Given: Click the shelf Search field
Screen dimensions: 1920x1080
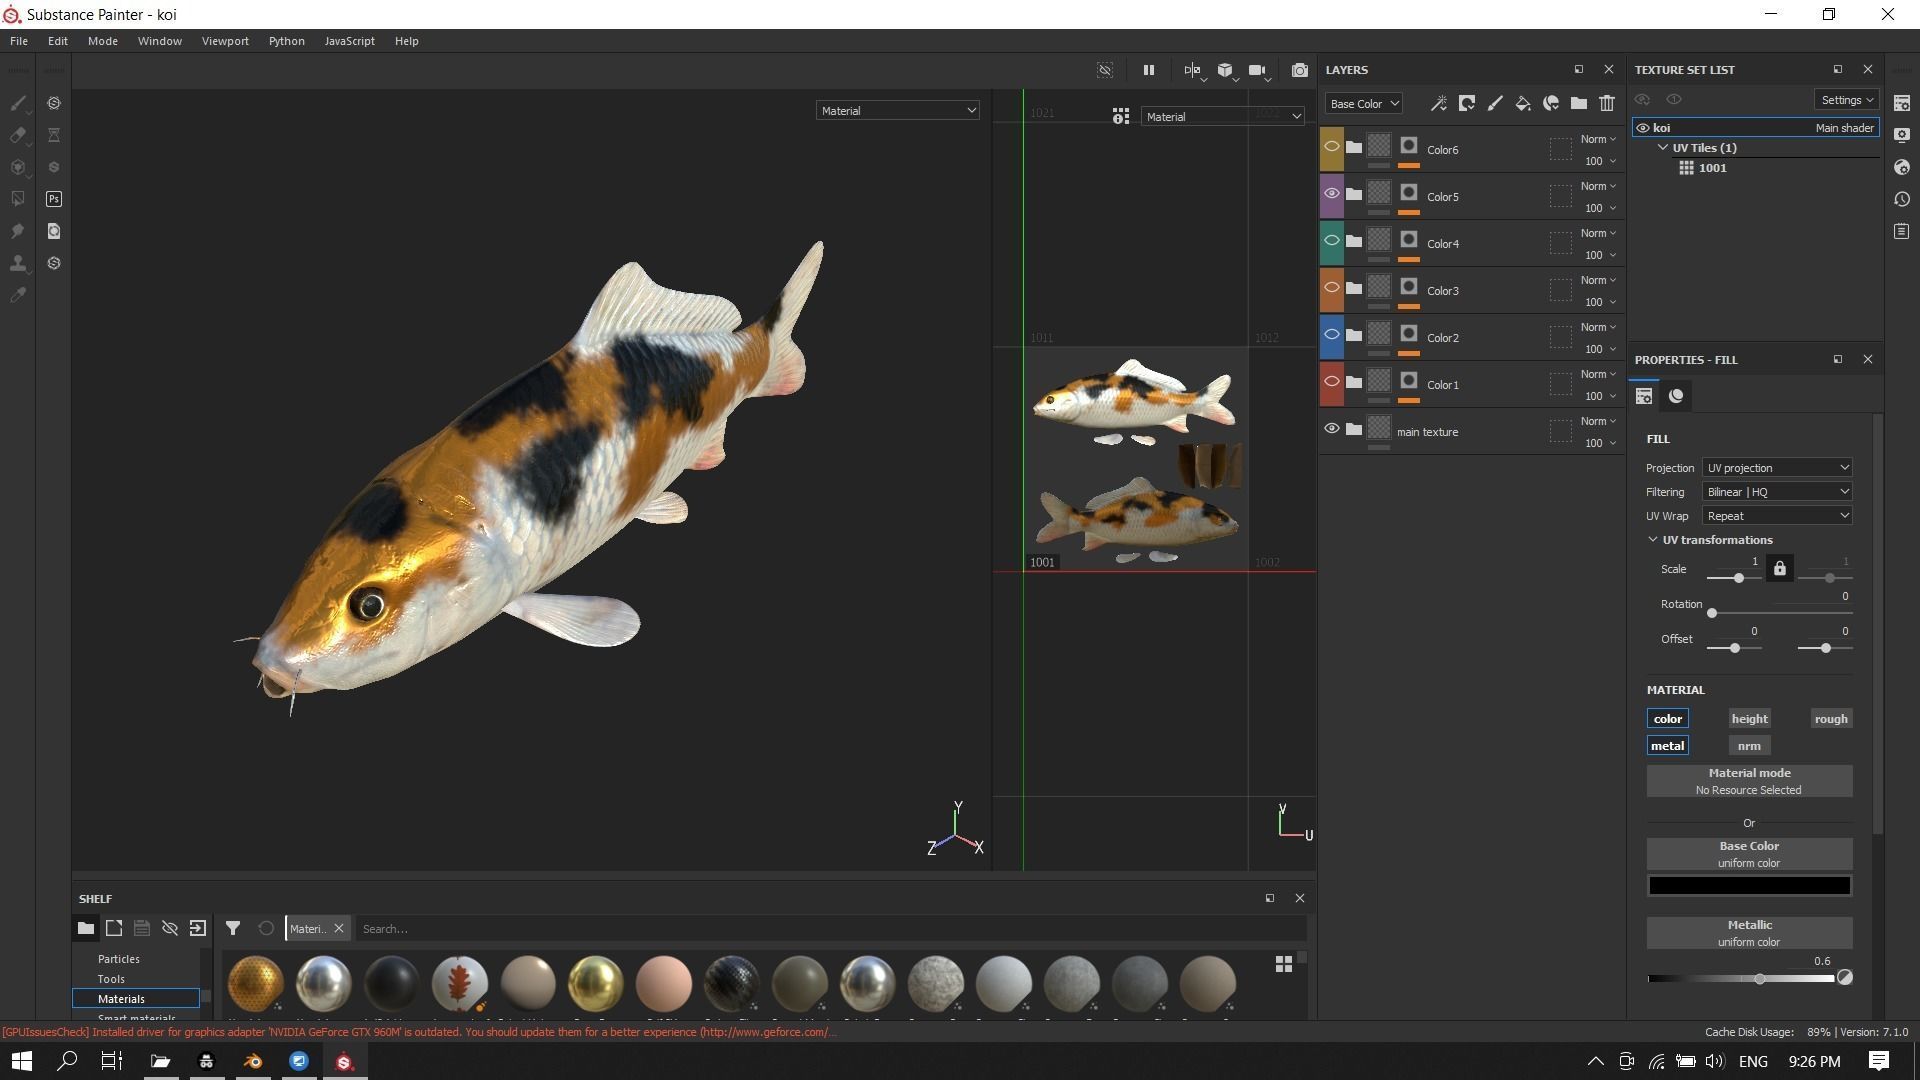Looking at the screenshot, I should [830, 929].
